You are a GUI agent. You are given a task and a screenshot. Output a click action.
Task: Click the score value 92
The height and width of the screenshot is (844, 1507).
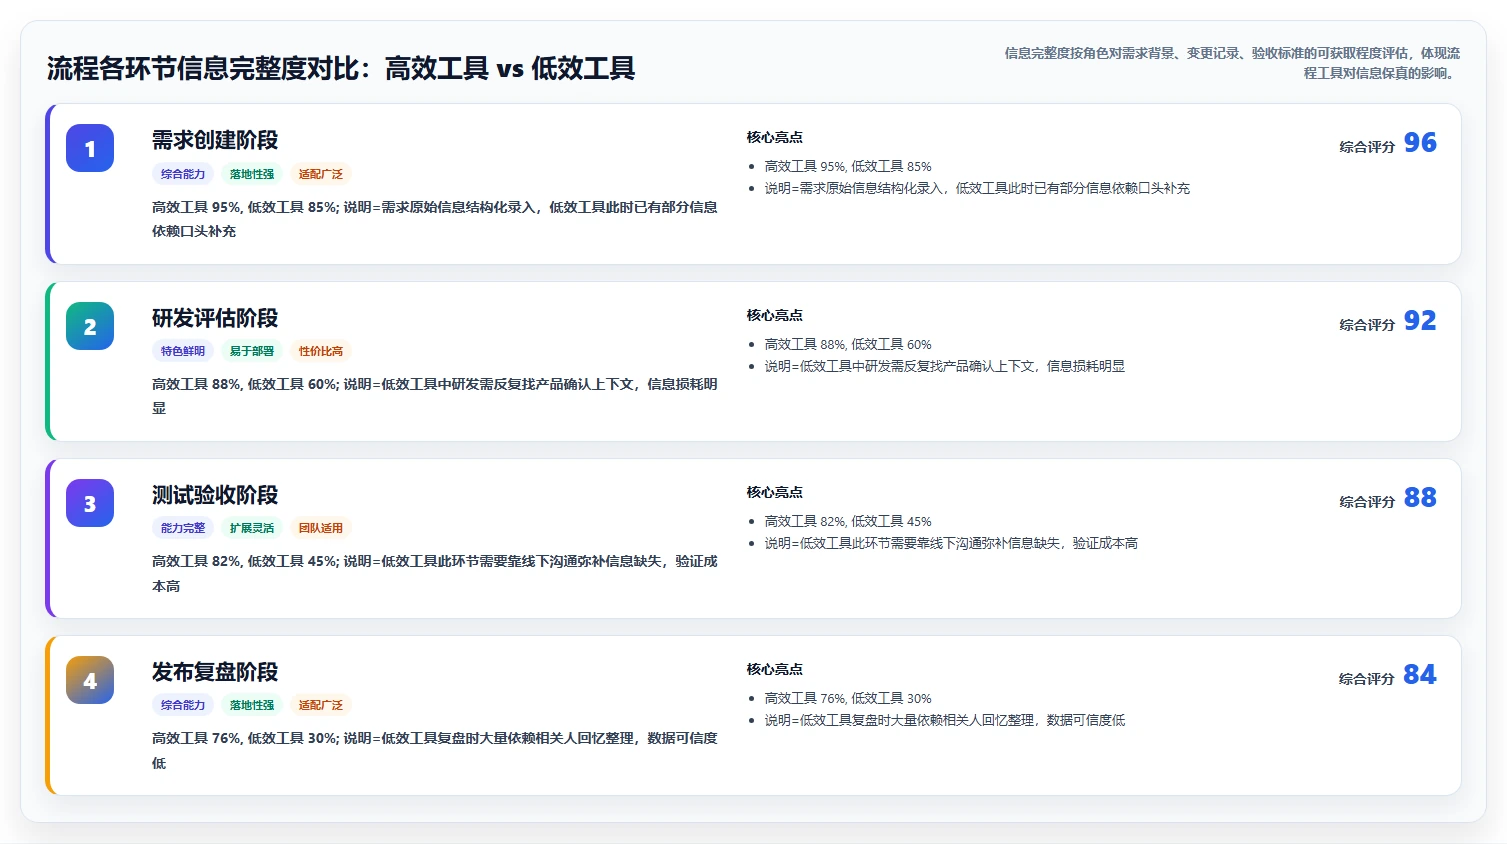tap(1420, 321)
